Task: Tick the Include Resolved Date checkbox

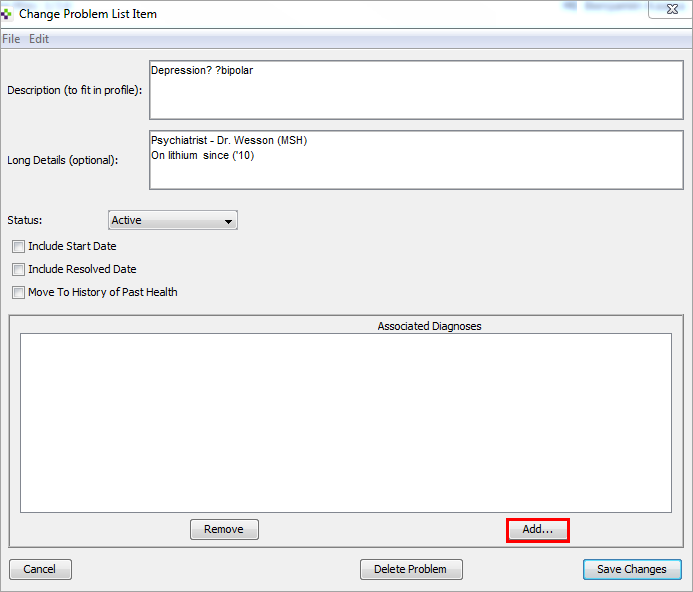Action: [x=18, y=269]
